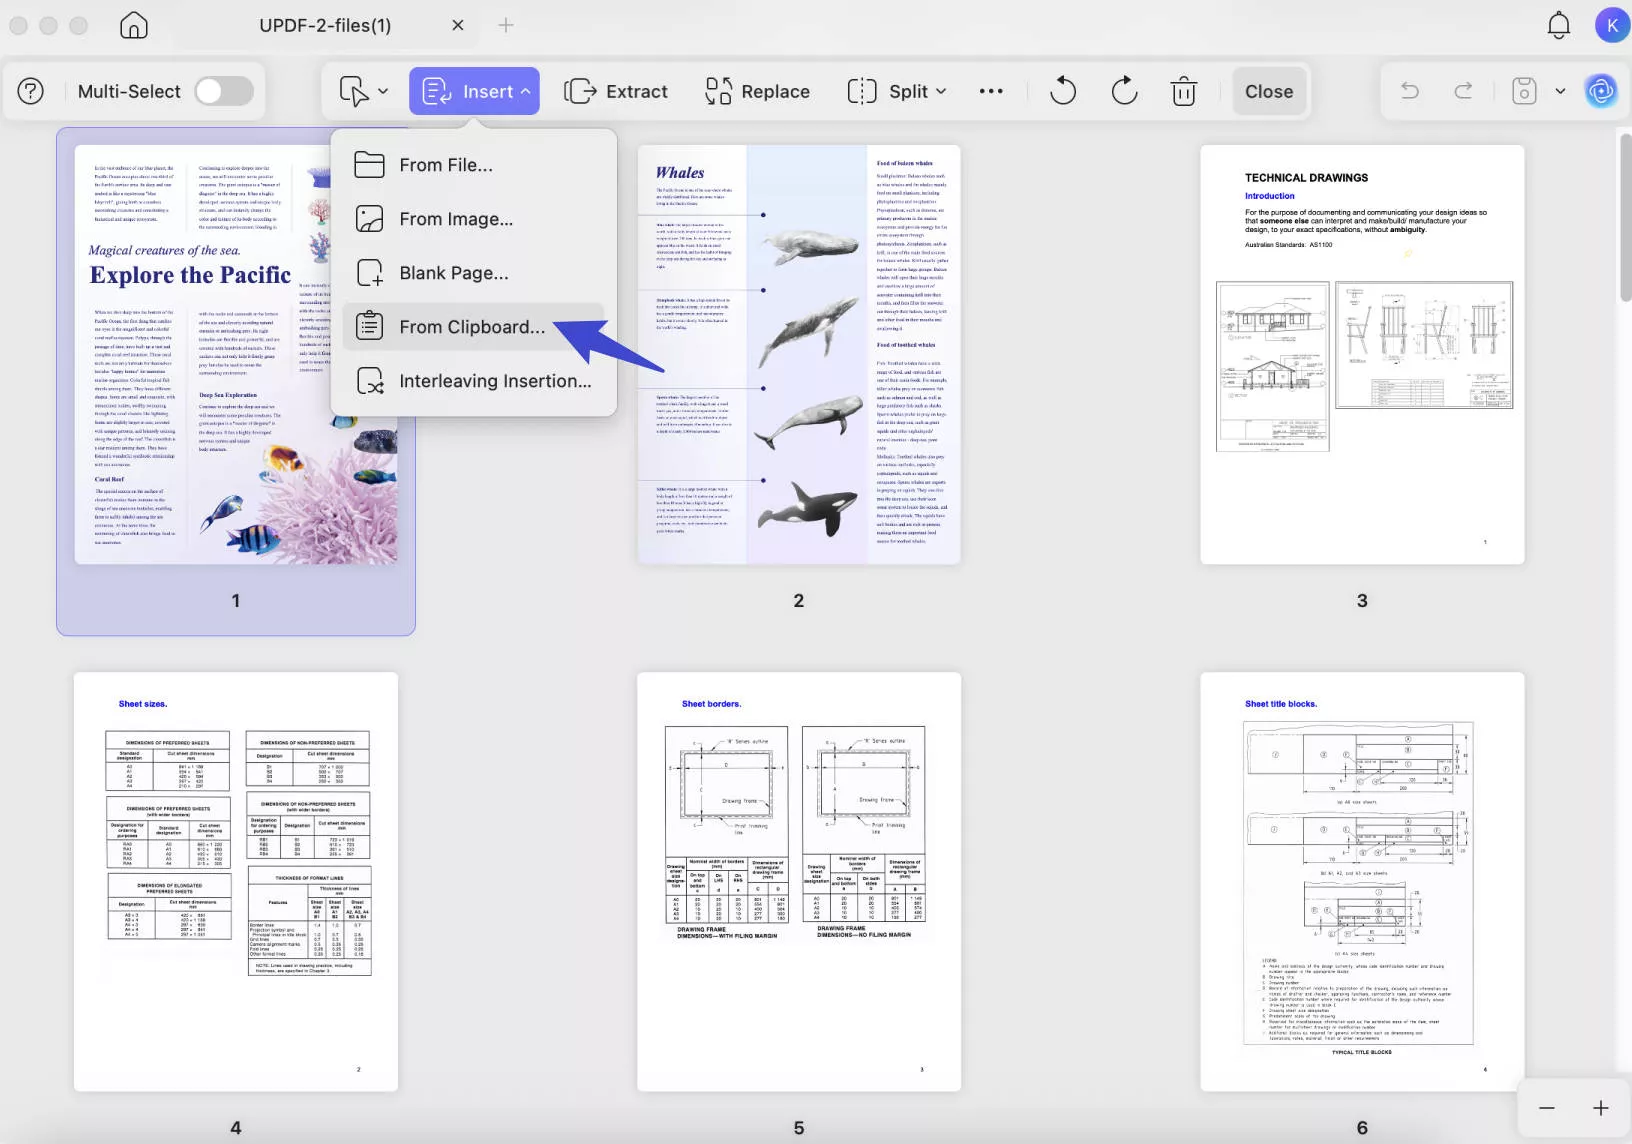Open the notifications bell

click(1558, 25)
